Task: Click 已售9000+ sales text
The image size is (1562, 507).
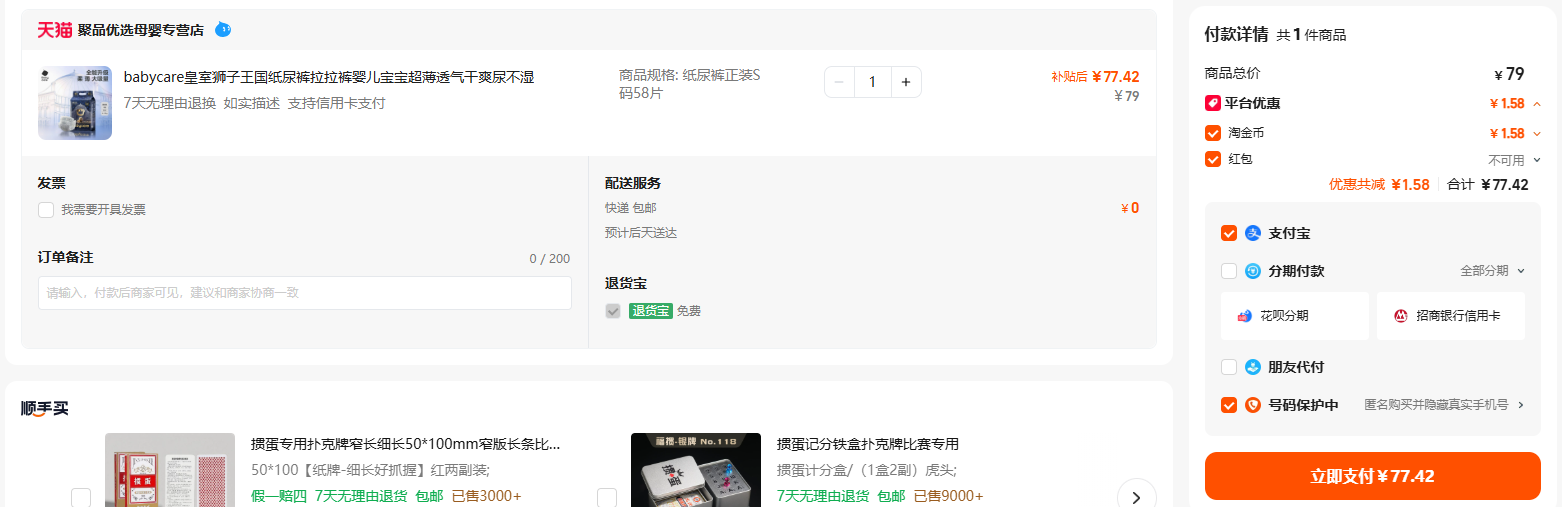Action: [x=948, y=496]
